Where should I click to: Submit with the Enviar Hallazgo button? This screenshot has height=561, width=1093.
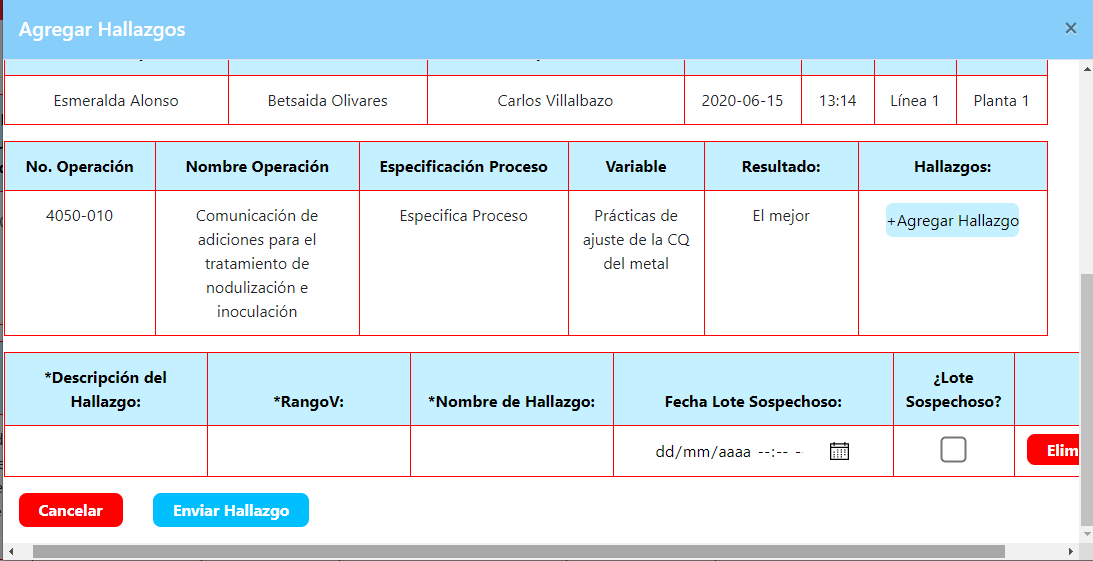(231, 510)
